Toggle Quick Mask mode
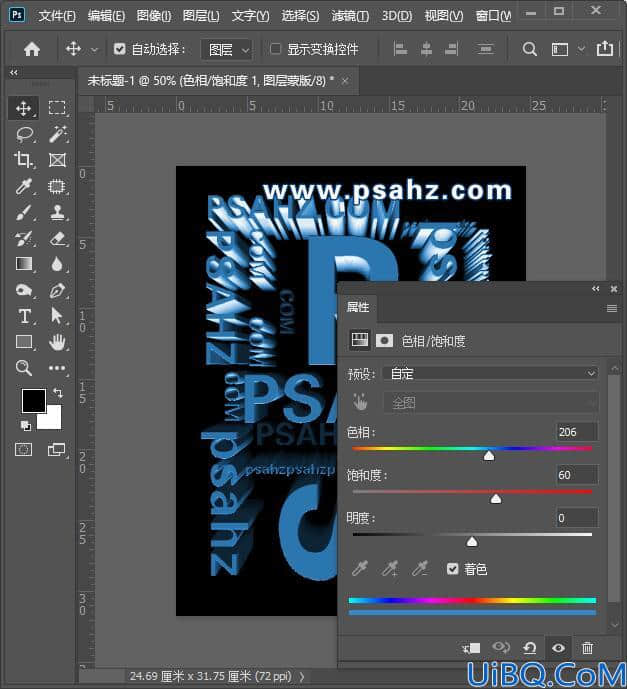Screen dimensions: 627x689 tap(23, 450)
